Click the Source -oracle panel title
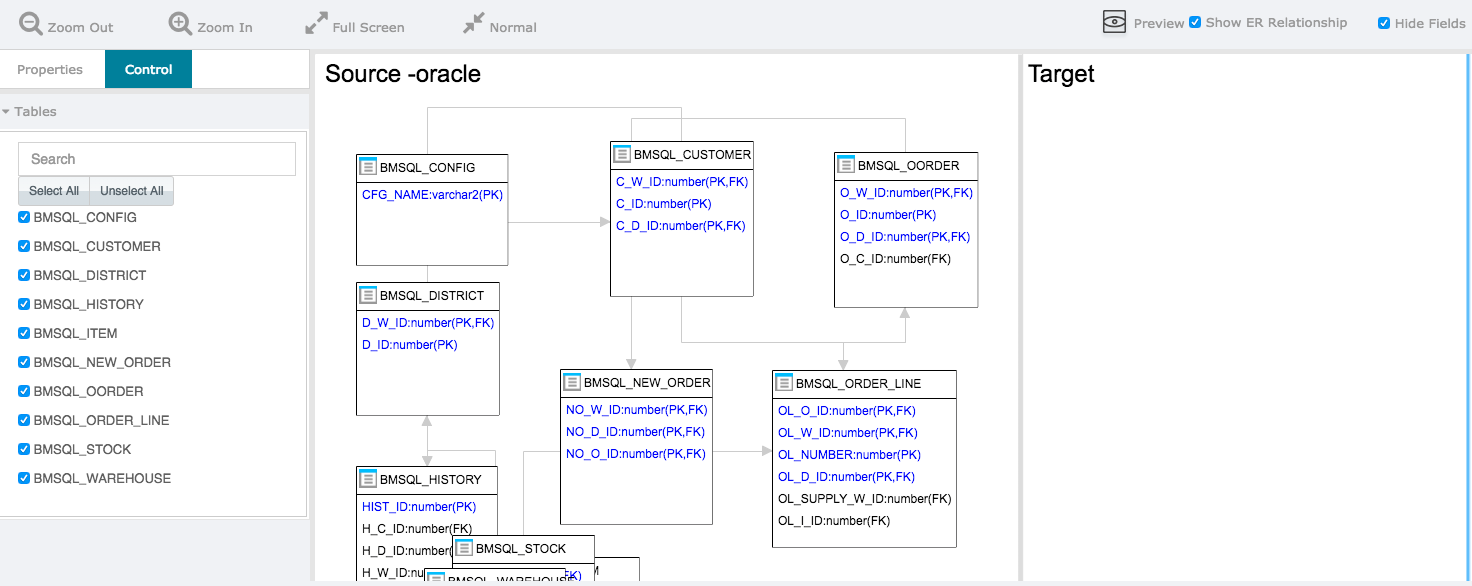The image size is (1472, 586). pyautogui.click(x=403, y=74)
